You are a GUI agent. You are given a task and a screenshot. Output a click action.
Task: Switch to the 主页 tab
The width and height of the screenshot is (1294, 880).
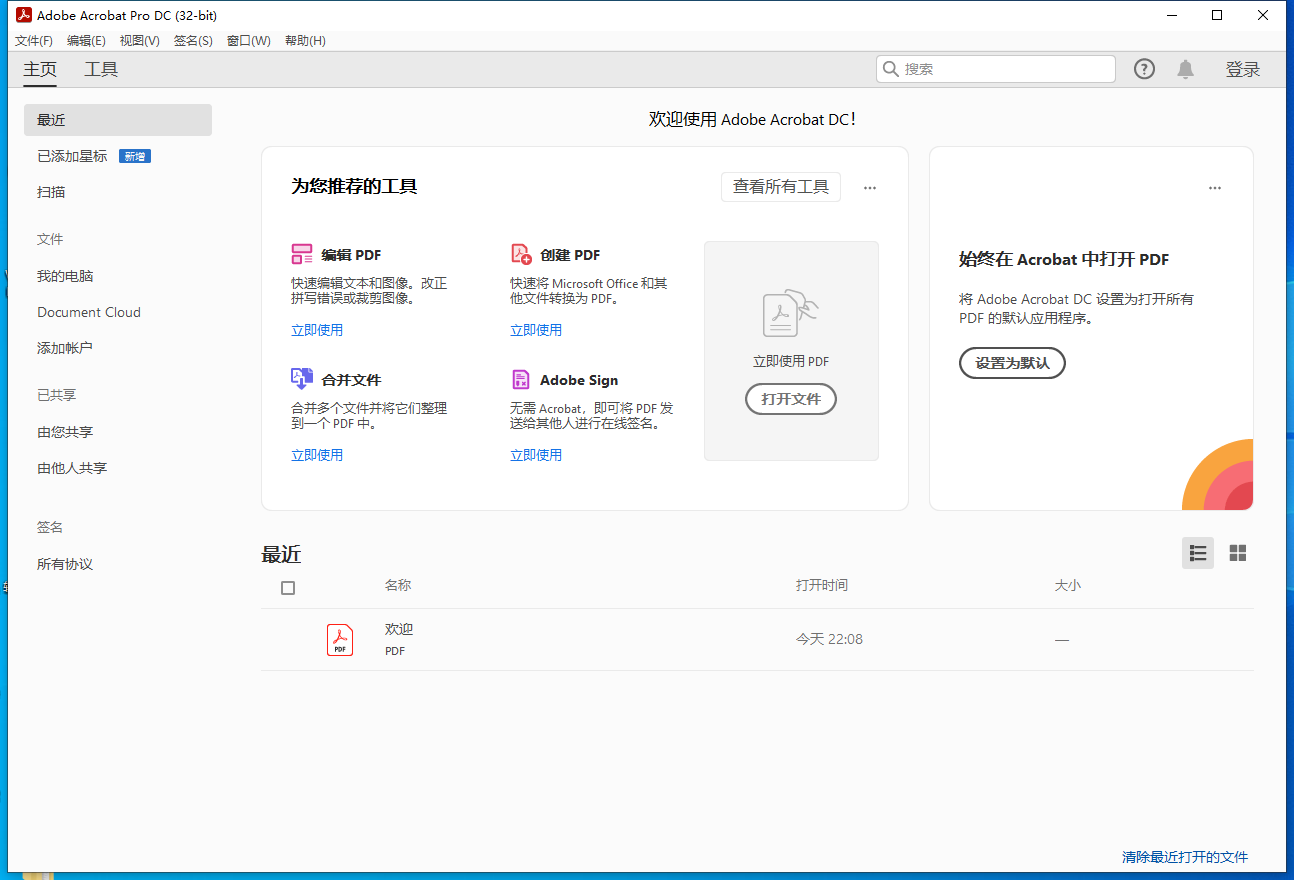(x=40, y=69)
